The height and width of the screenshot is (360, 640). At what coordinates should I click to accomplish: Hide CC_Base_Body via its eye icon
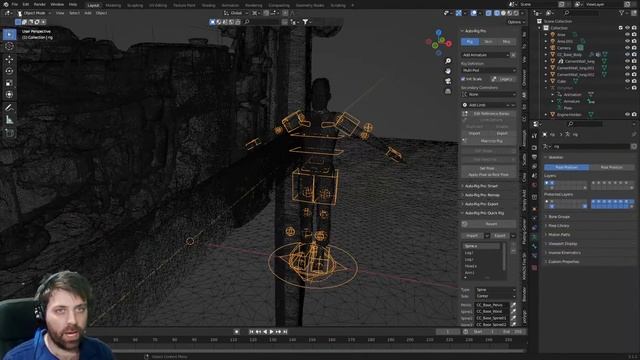pos(627,54)
